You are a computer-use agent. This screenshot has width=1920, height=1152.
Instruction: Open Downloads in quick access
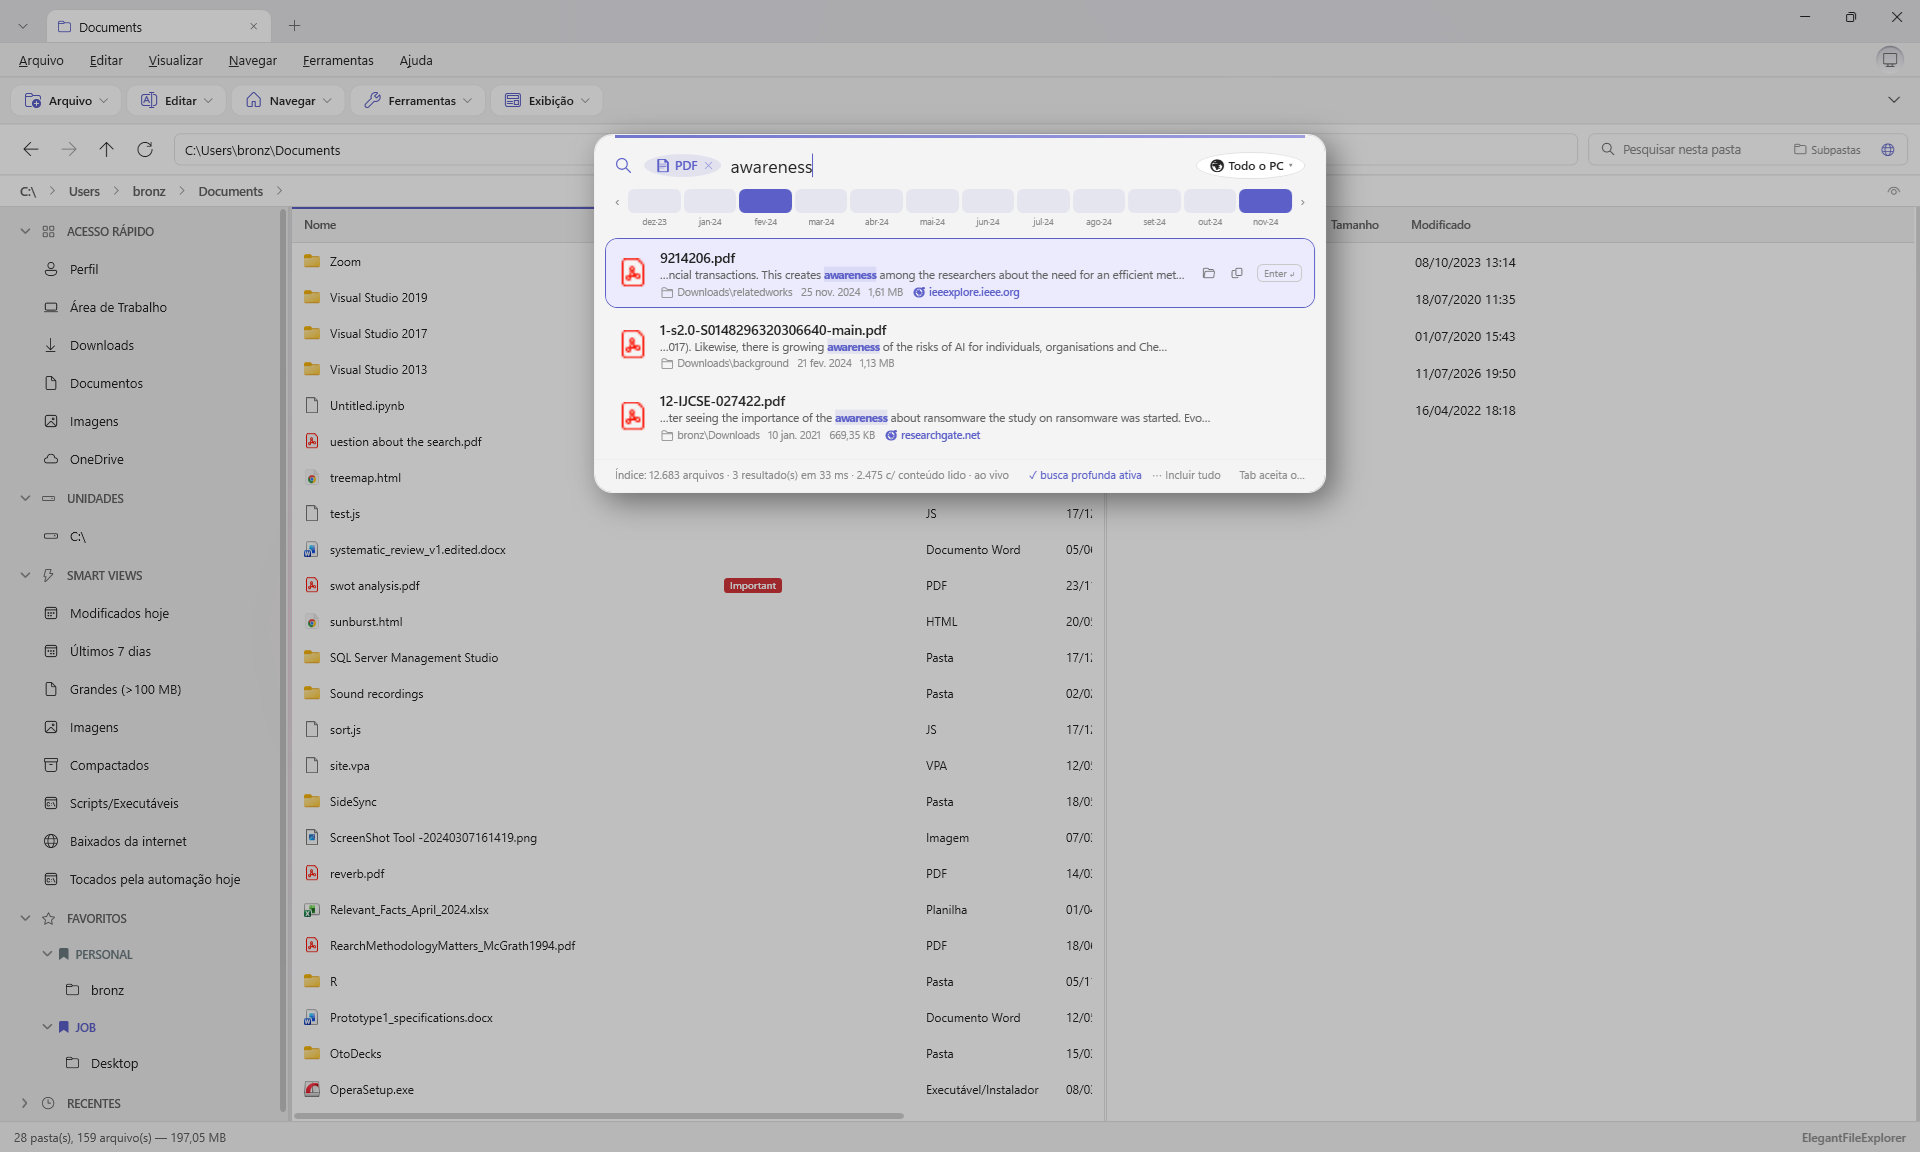pyautogui.click(x=101, y=345)
